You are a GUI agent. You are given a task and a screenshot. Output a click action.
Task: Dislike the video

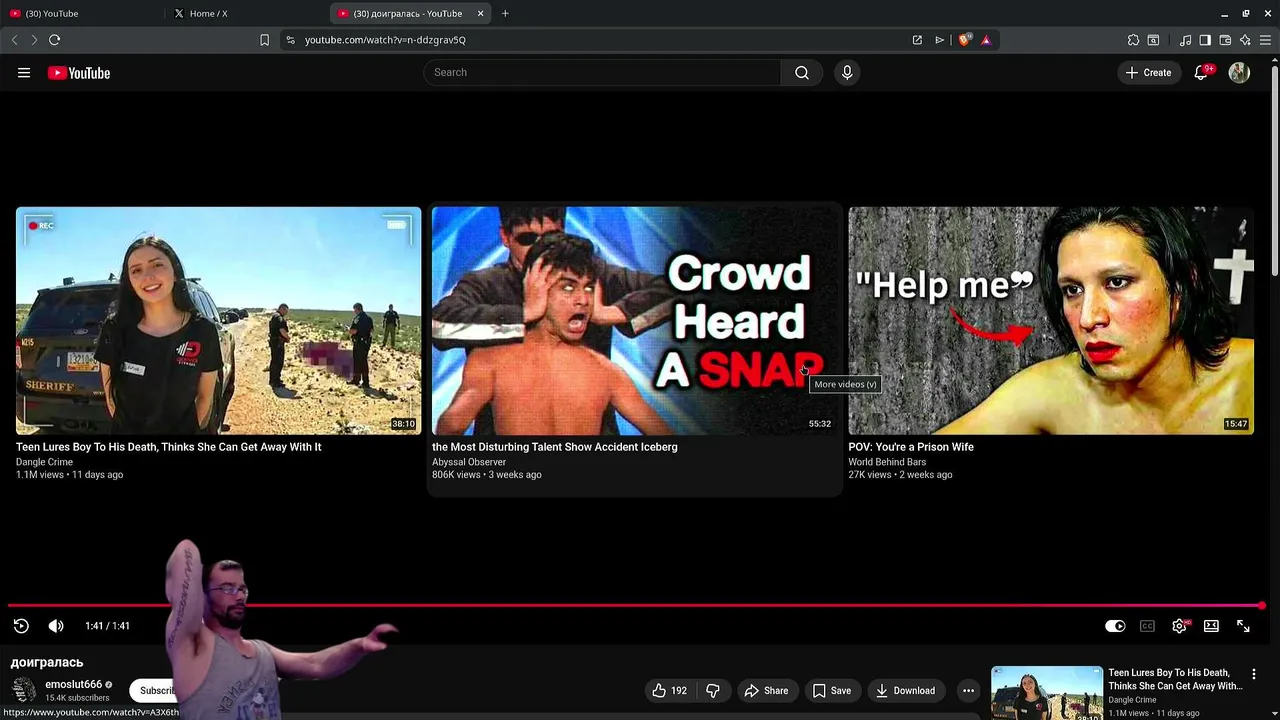point(713,691)
